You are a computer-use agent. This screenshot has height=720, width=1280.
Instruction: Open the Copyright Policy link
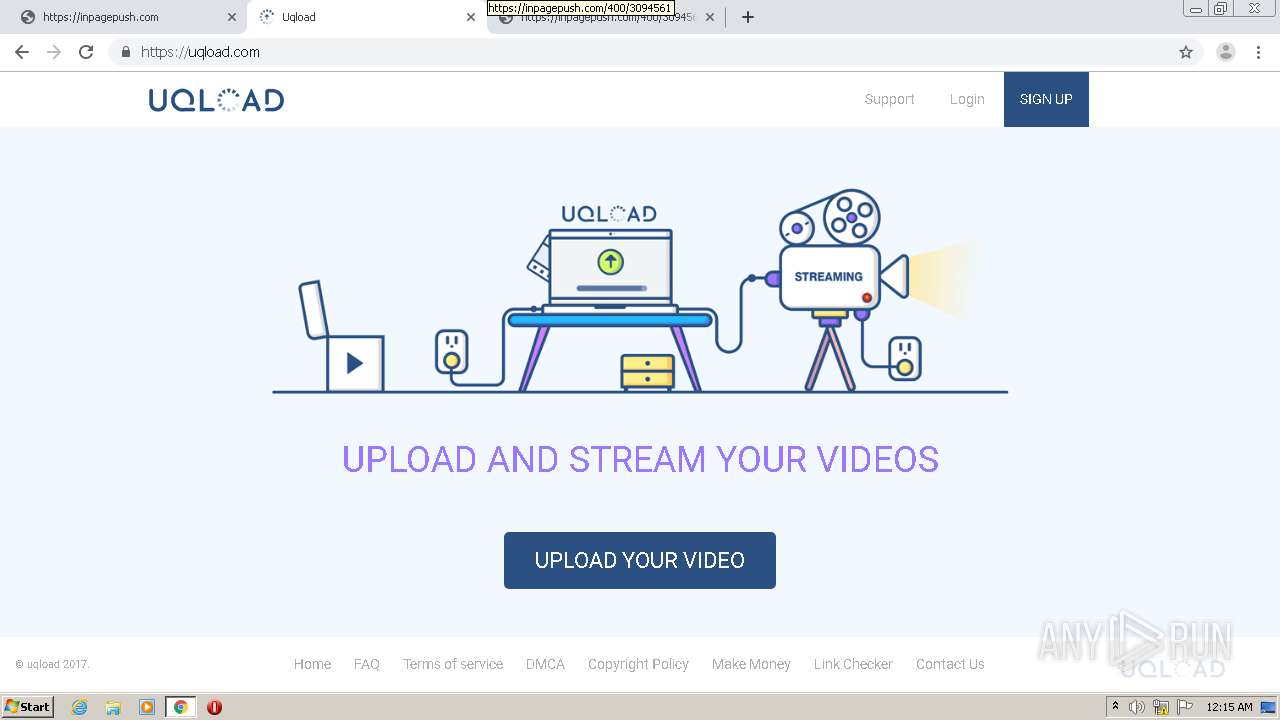[x=638, y=664]
